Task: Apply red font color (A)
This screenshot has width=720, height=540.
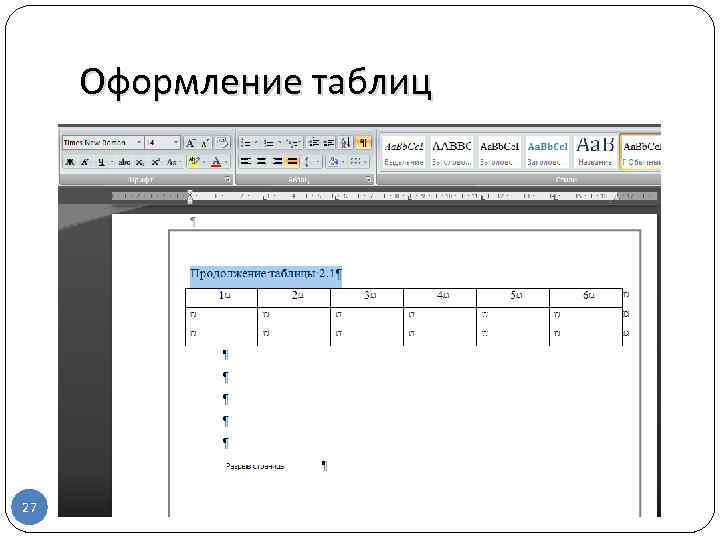Action: pos(216,162)
